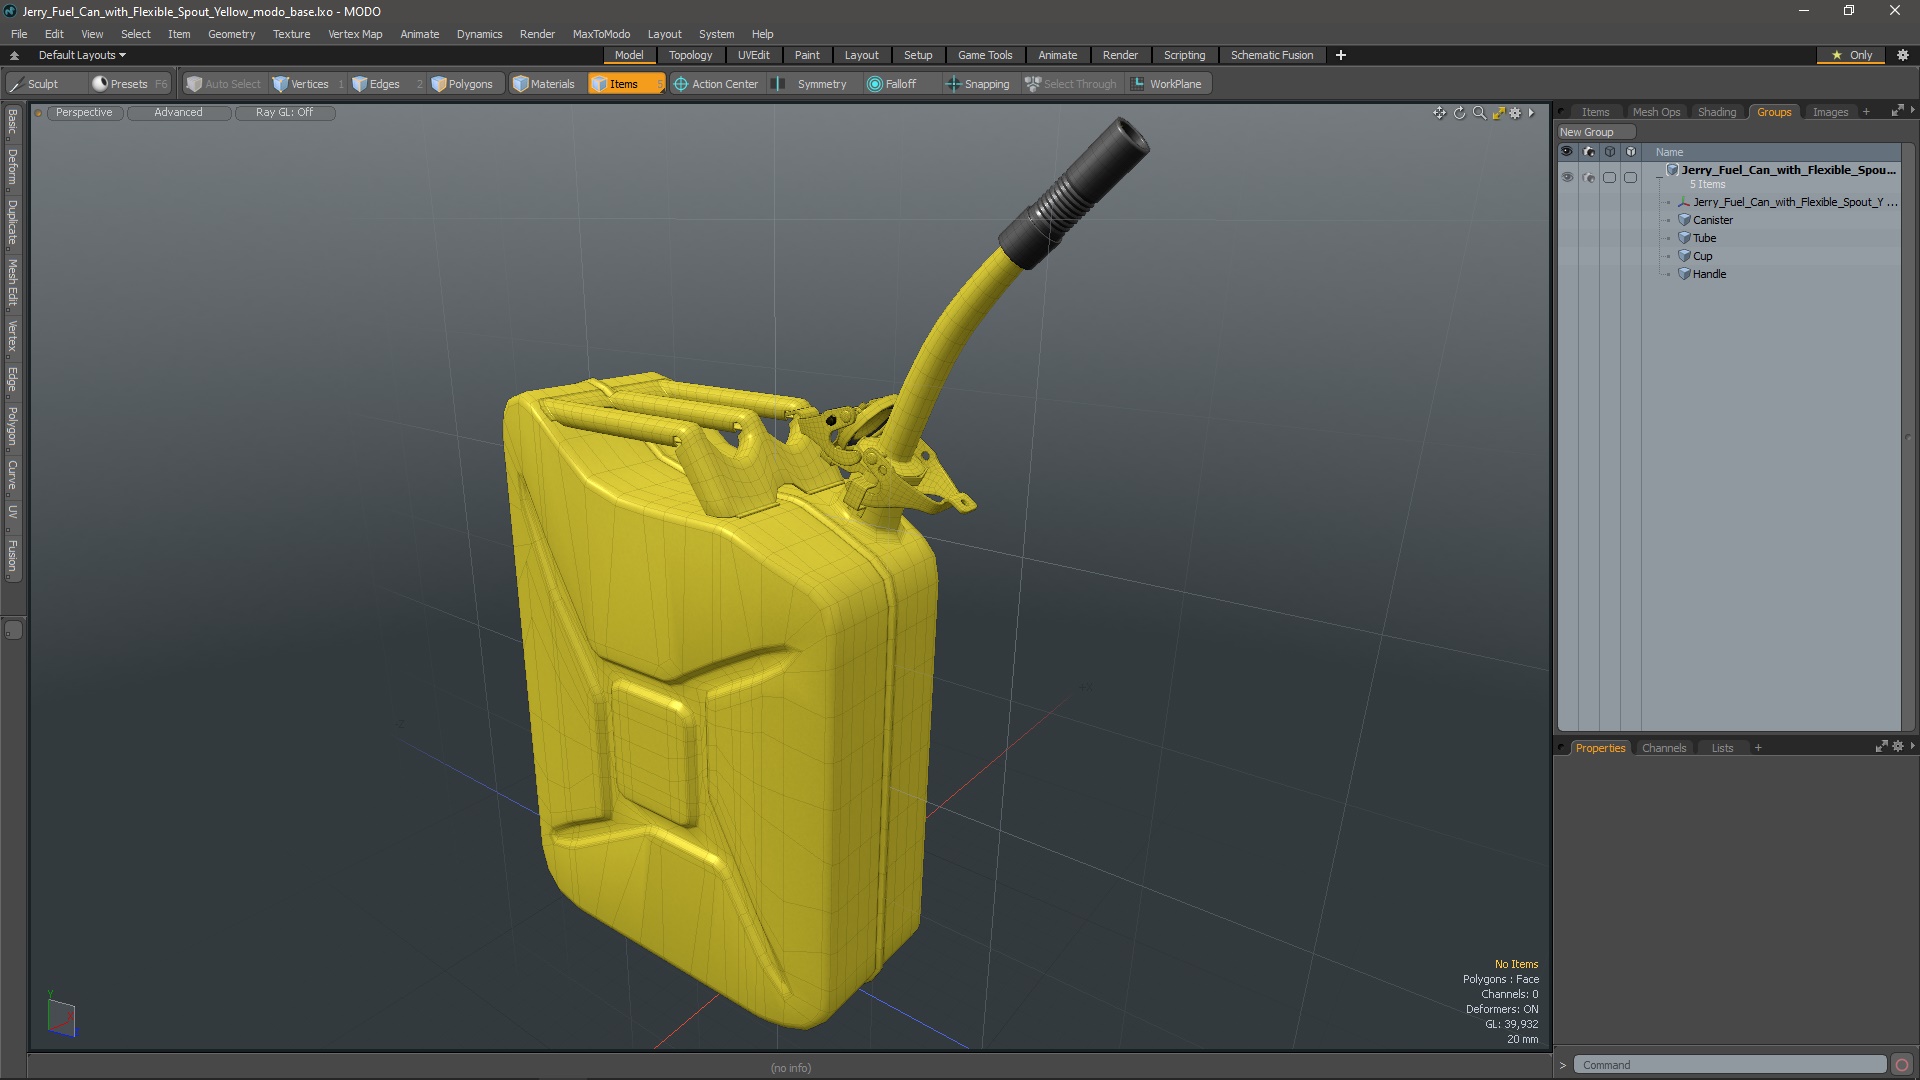Image resolution: width=1920 pixels, height=1080 pixels.
Task: Switch to the Shading tab
Action: pos(1716,112)
